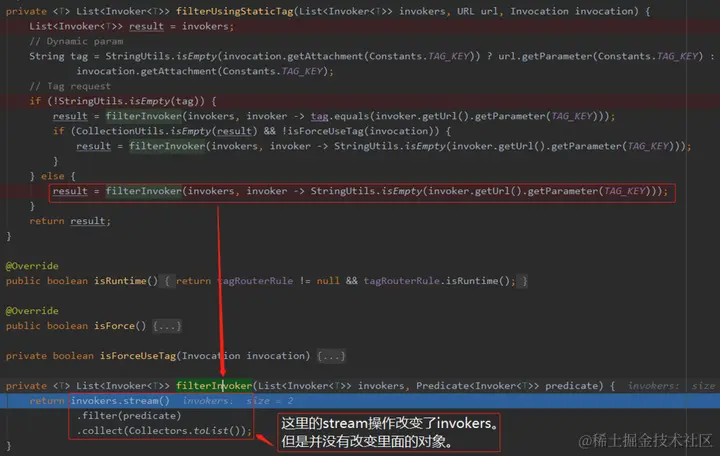Click "CollectionUtils.isEmpty(result)" condition
Image resolution: width=720 pixels, height=456 pixels.
tap(167, 131)
